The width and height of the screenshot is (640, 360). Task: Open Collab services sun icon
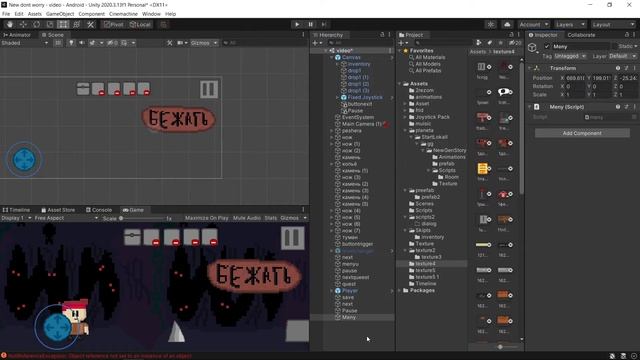[491, 24]
